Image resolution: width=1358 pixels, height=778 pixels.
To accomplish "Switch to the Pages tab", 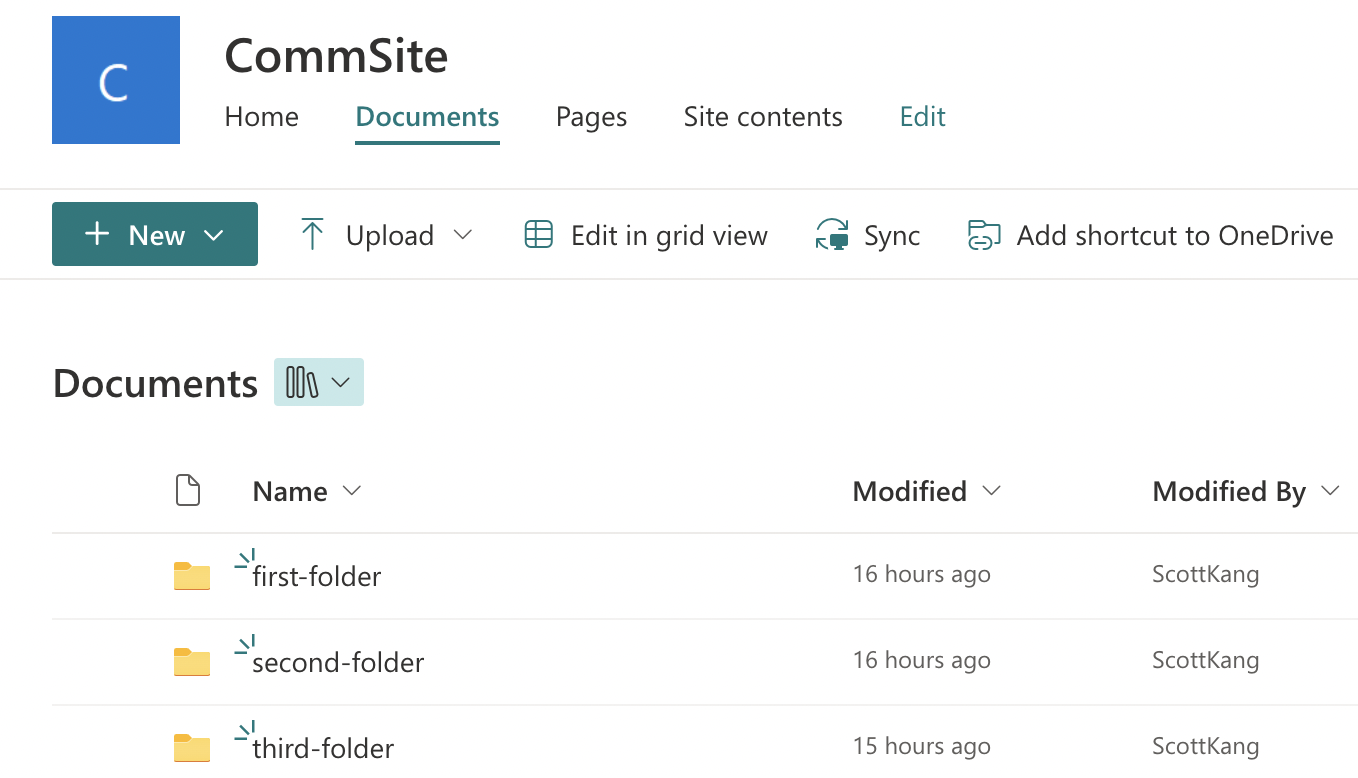I will (x=591, y=117).
